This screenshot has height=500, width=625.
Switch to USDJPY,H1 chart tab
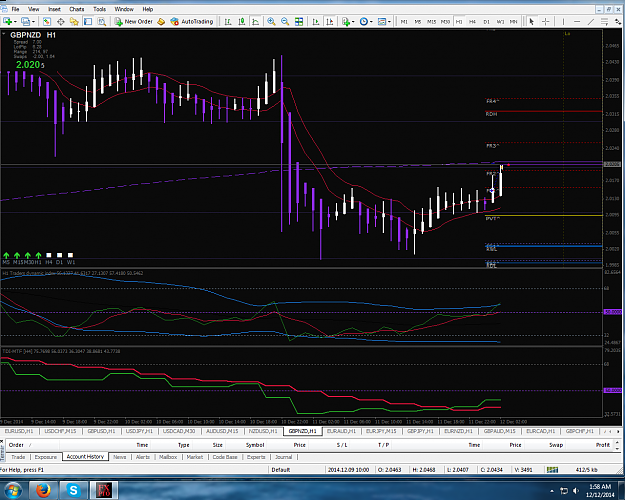[139, 431]
